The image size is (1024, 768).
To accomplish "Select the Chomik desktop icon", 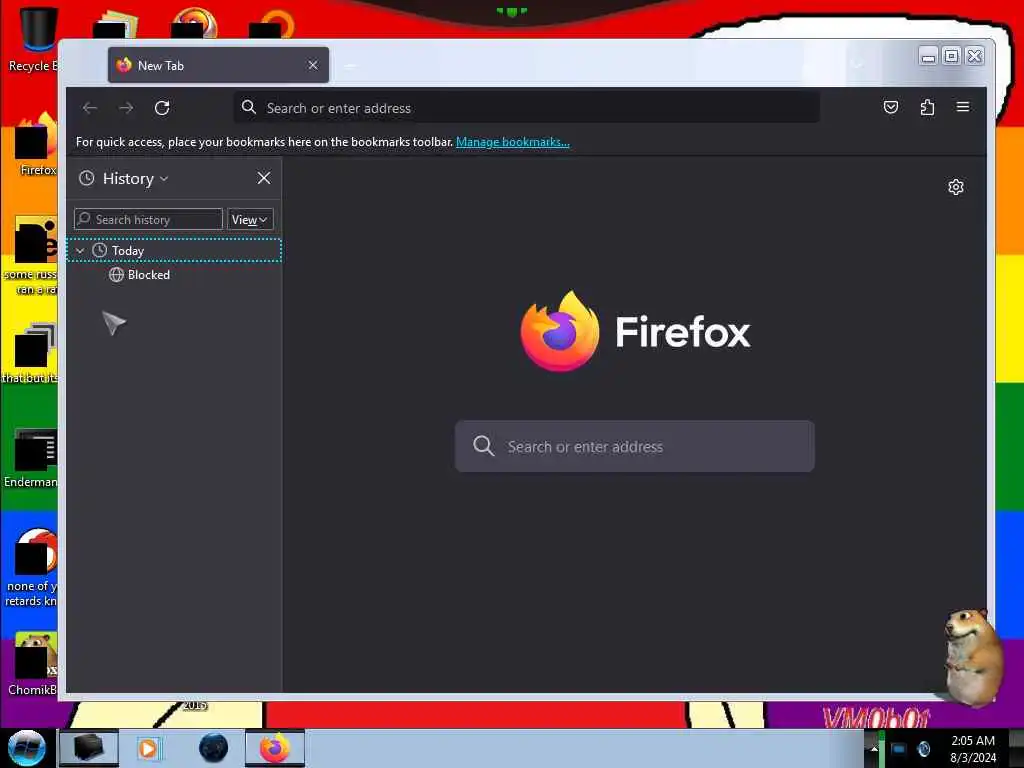I will [34, 663].
